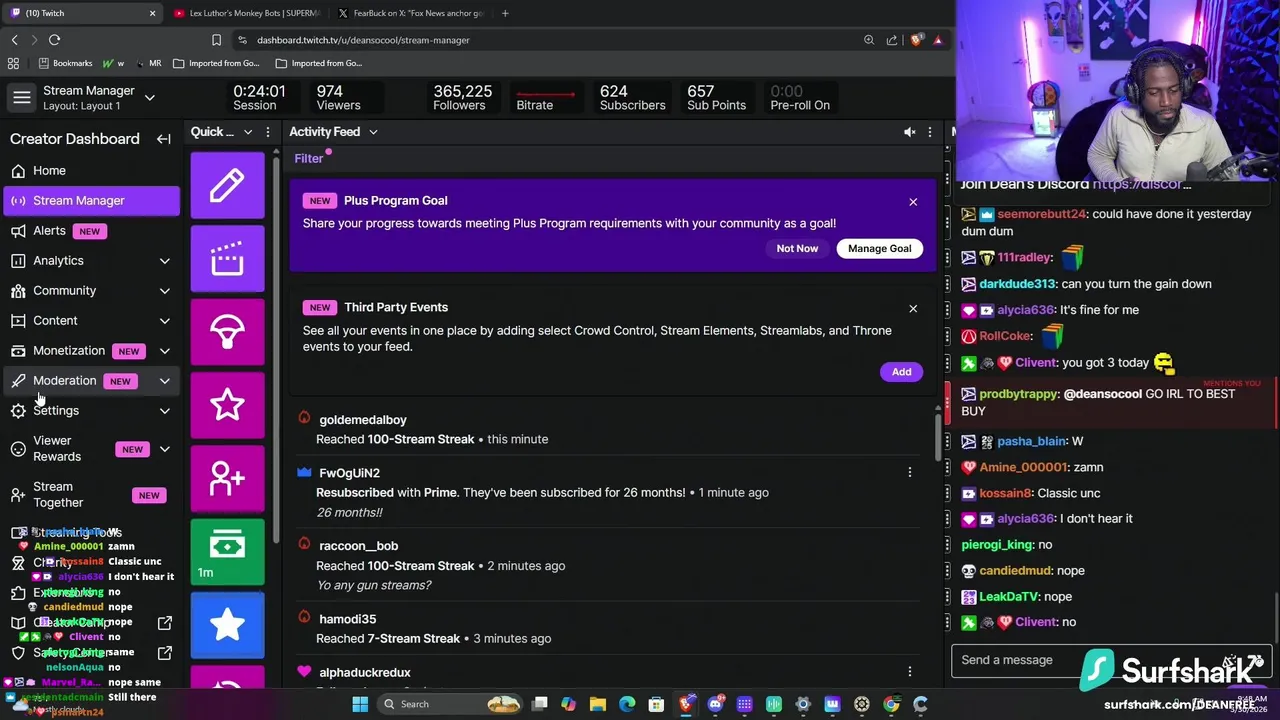Click the 974 Viewers stat

pos(338,97)
